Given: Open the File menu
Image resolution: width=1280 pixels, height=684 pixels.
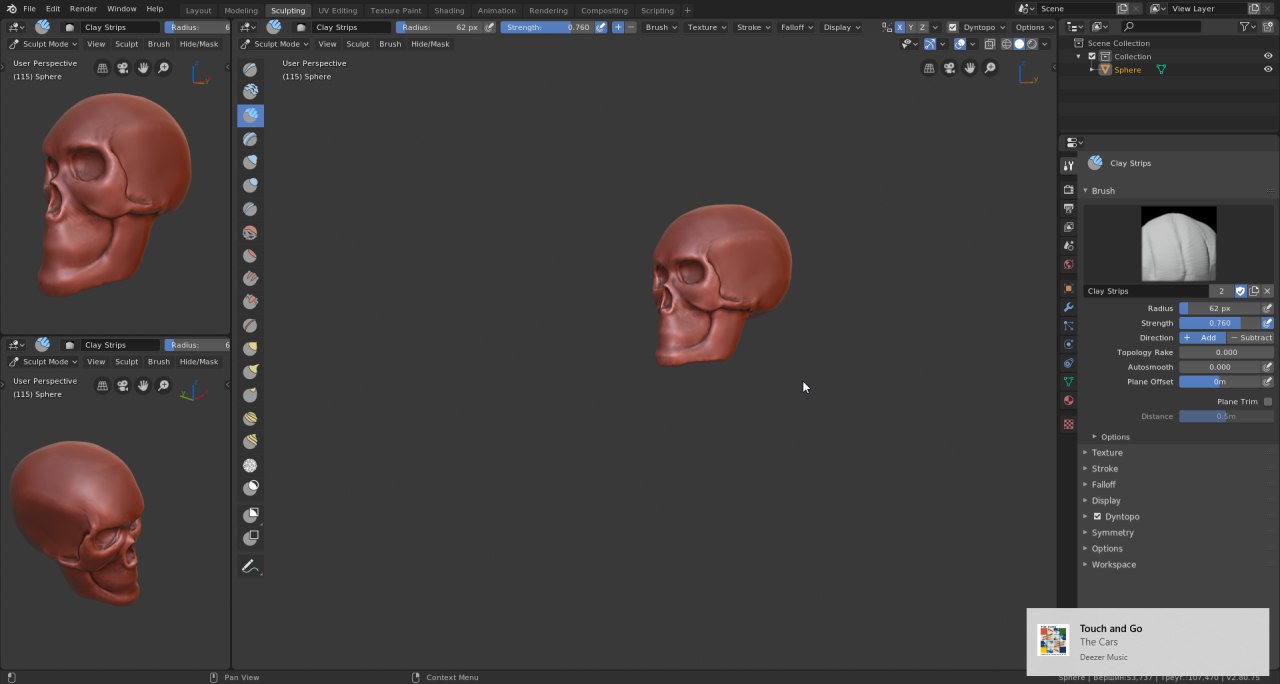Looking at the screenshot, I should coord(29,9).
